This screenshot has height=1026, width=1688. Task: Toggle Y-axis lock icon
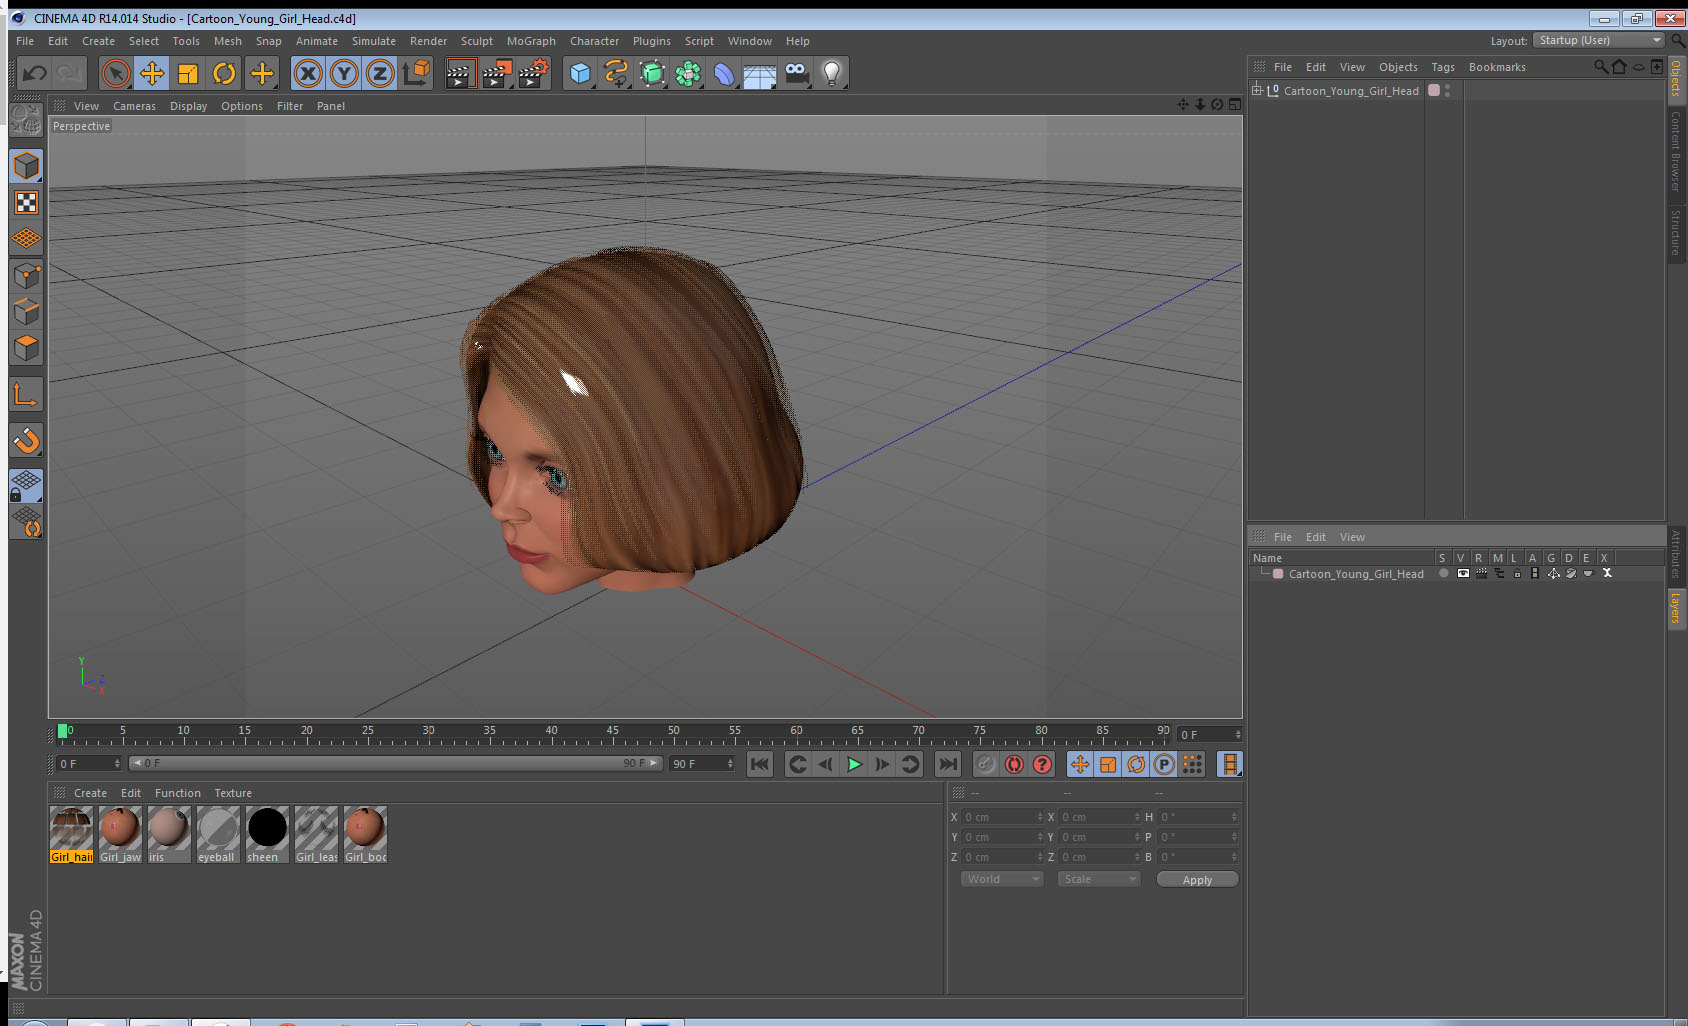click(344, 73)
